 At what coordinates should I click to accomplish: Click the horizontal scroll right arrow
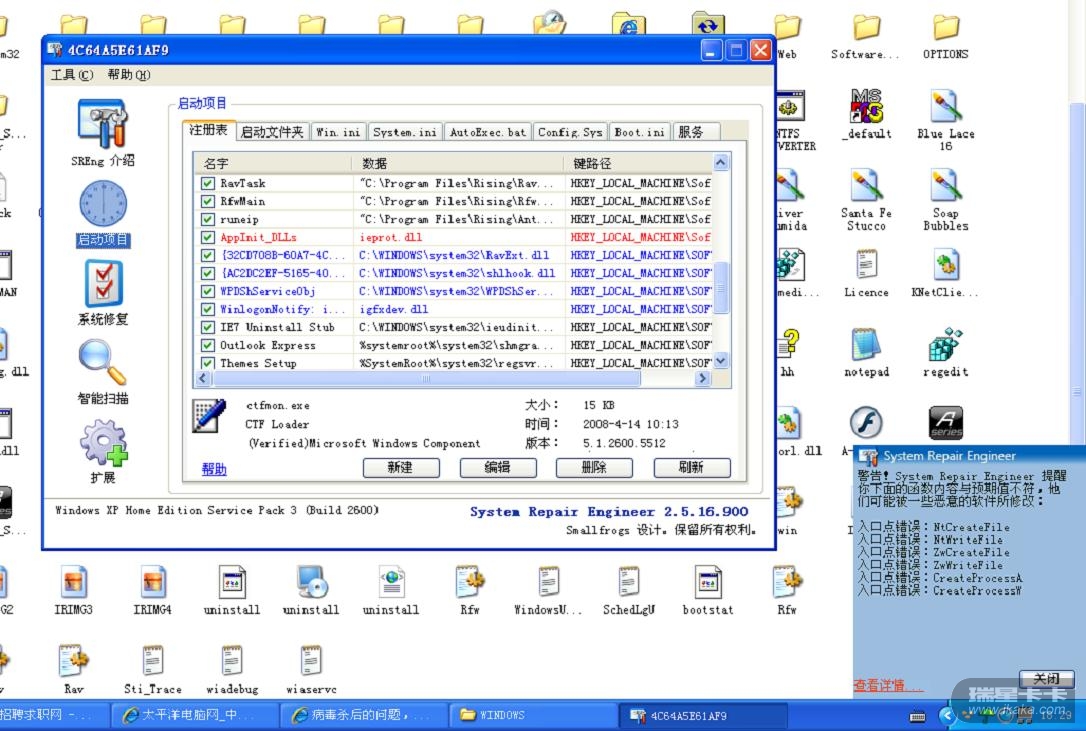pyautogui.click(x=702, y=378)
